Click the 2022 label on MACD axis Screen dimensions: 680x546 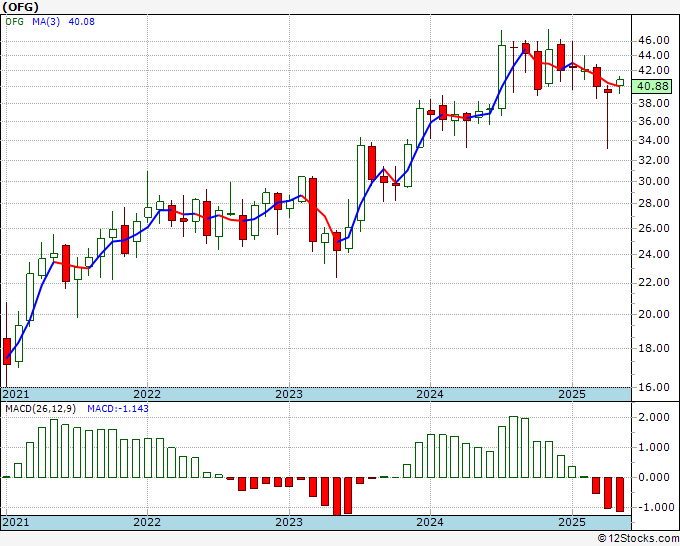coord(147,522)
